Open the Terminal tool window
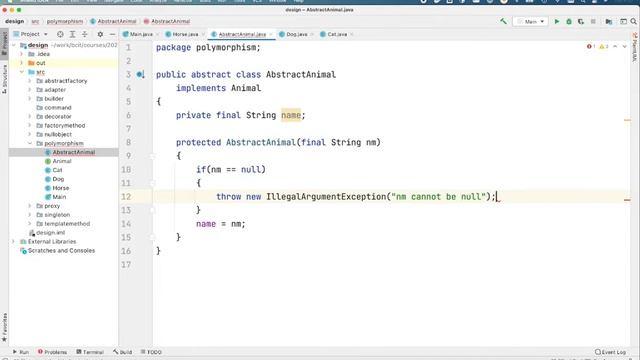Viewport: 640px width, 360px height. [x=90, y=352]
